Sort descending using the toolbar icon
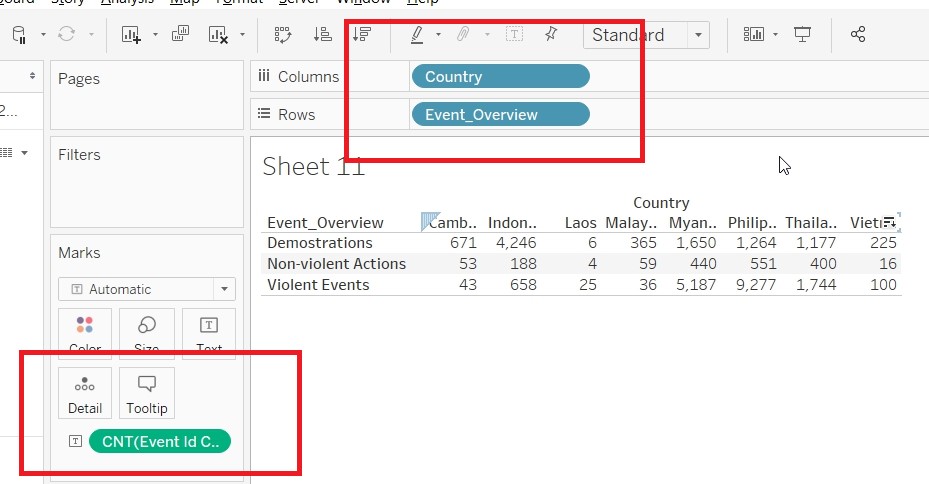Screen dimensions: 929x484 (x=362, y=34)
